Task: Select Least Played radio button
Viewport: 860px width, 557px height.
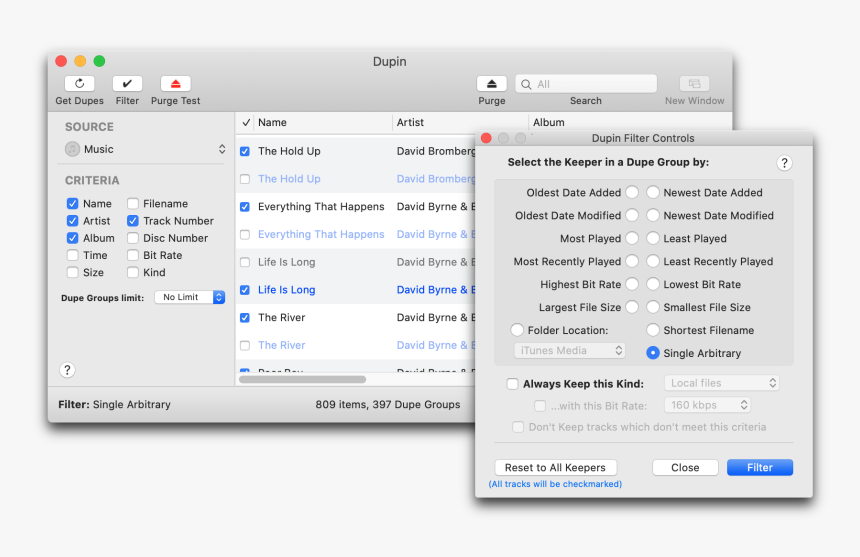Action: tap(653, 238)
